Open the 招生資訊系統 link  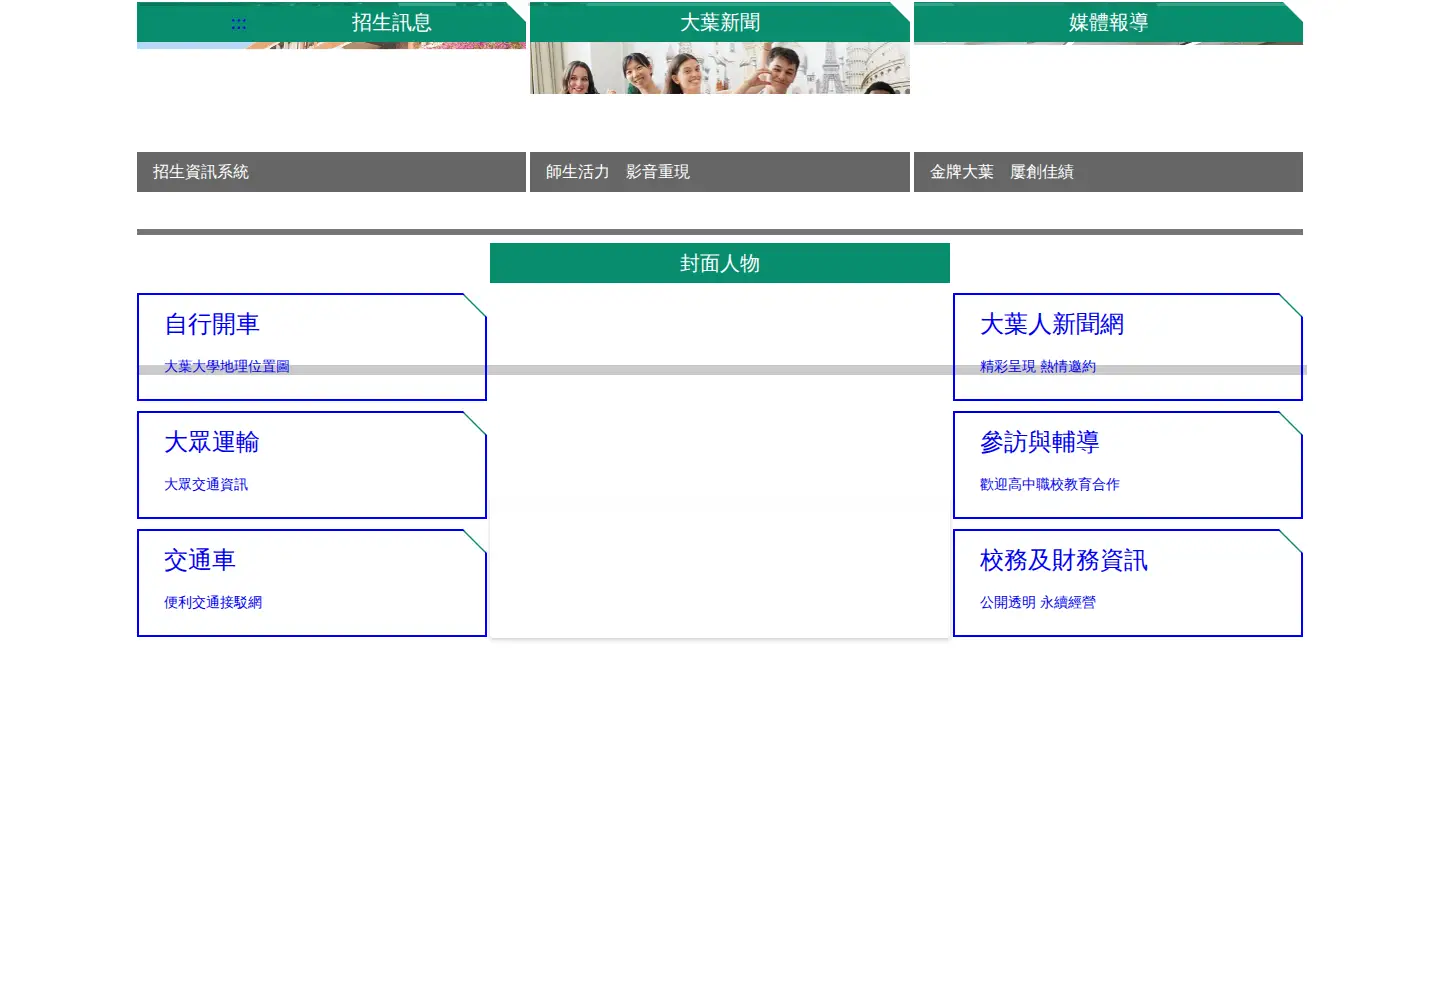tap(331, 172)
